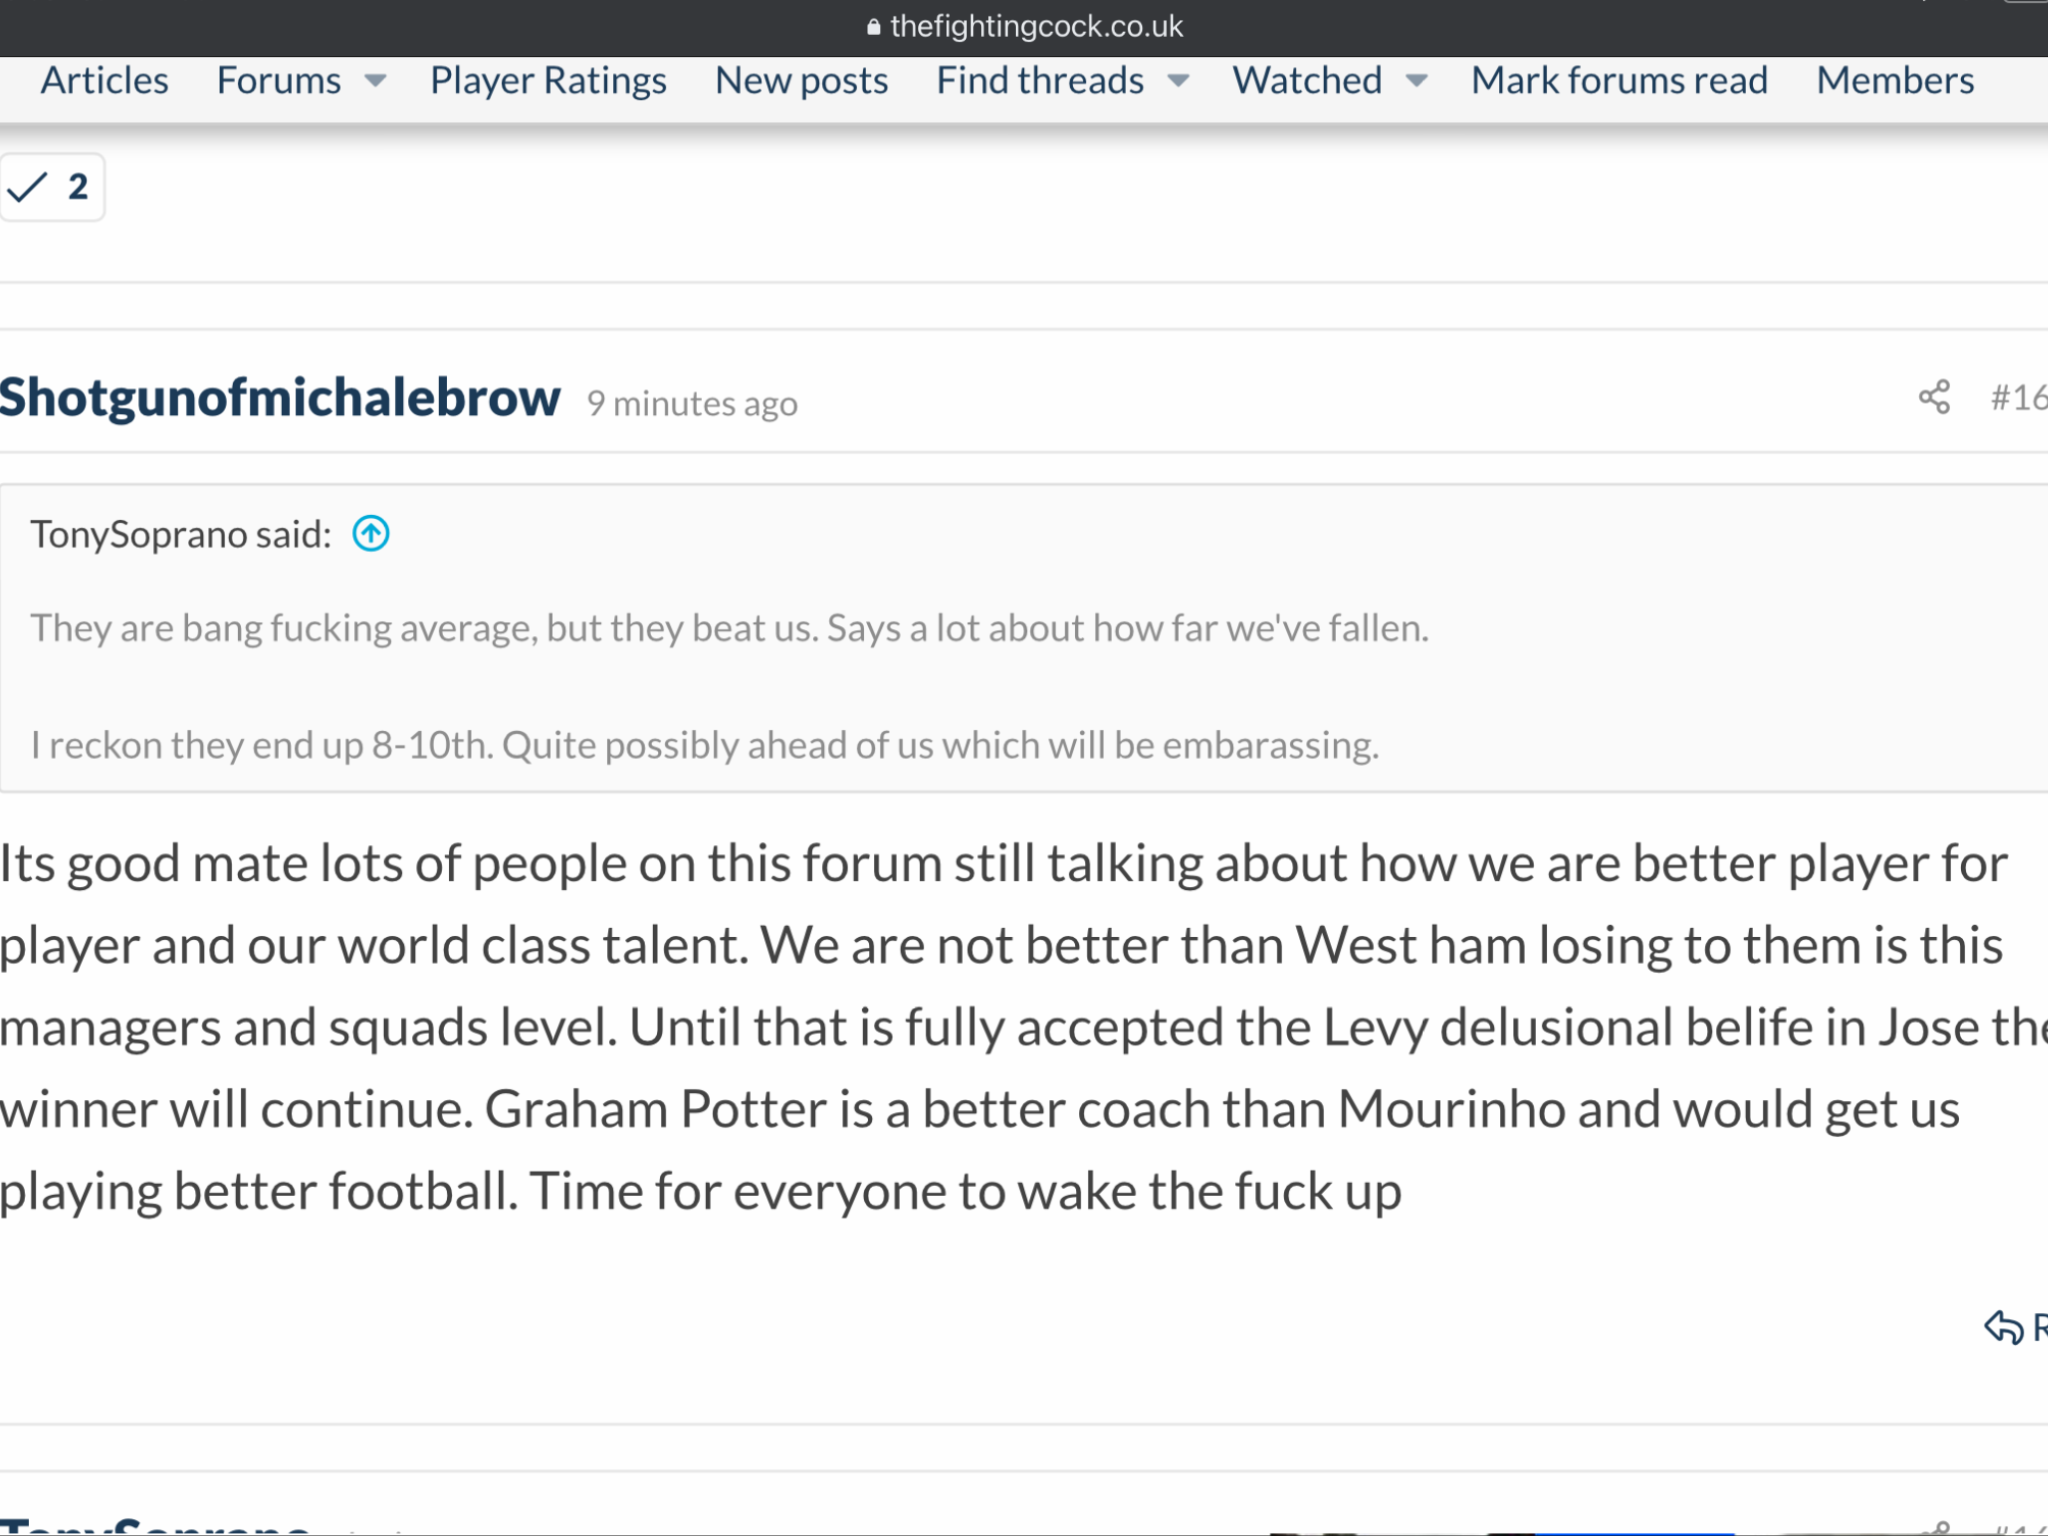The width and height of the screenshot is (2048, 1536).
Task: Click the reply arrow icon on the post
Action: (x=2004, y=1328)
